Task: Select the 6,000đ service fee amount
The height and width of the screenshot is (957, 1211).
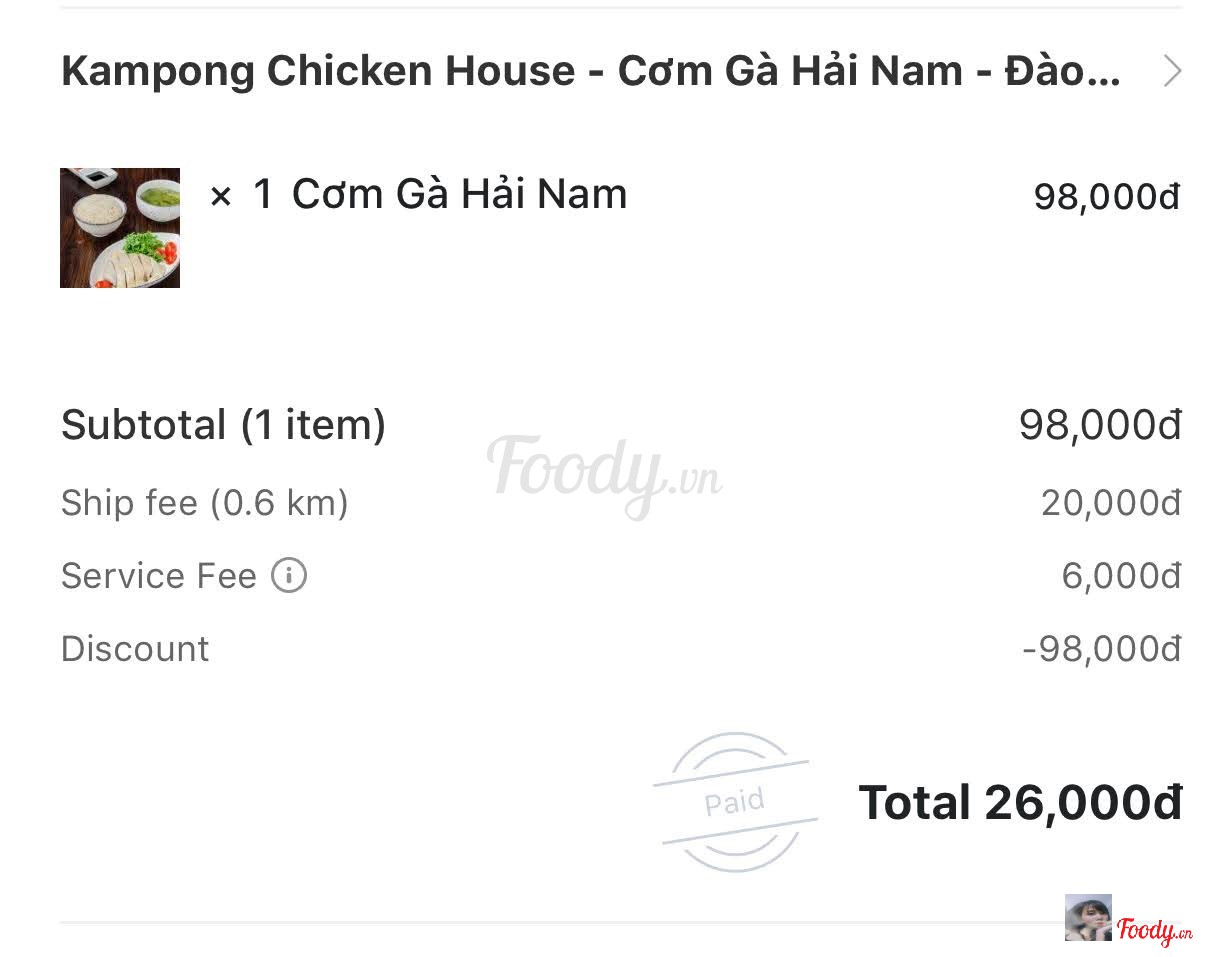Action: coord(1120,576)
